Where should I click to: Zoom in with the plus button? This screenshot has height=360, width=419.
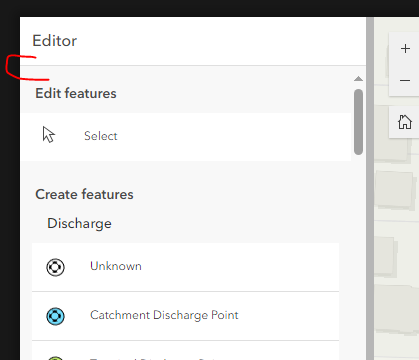coord(405,49)
